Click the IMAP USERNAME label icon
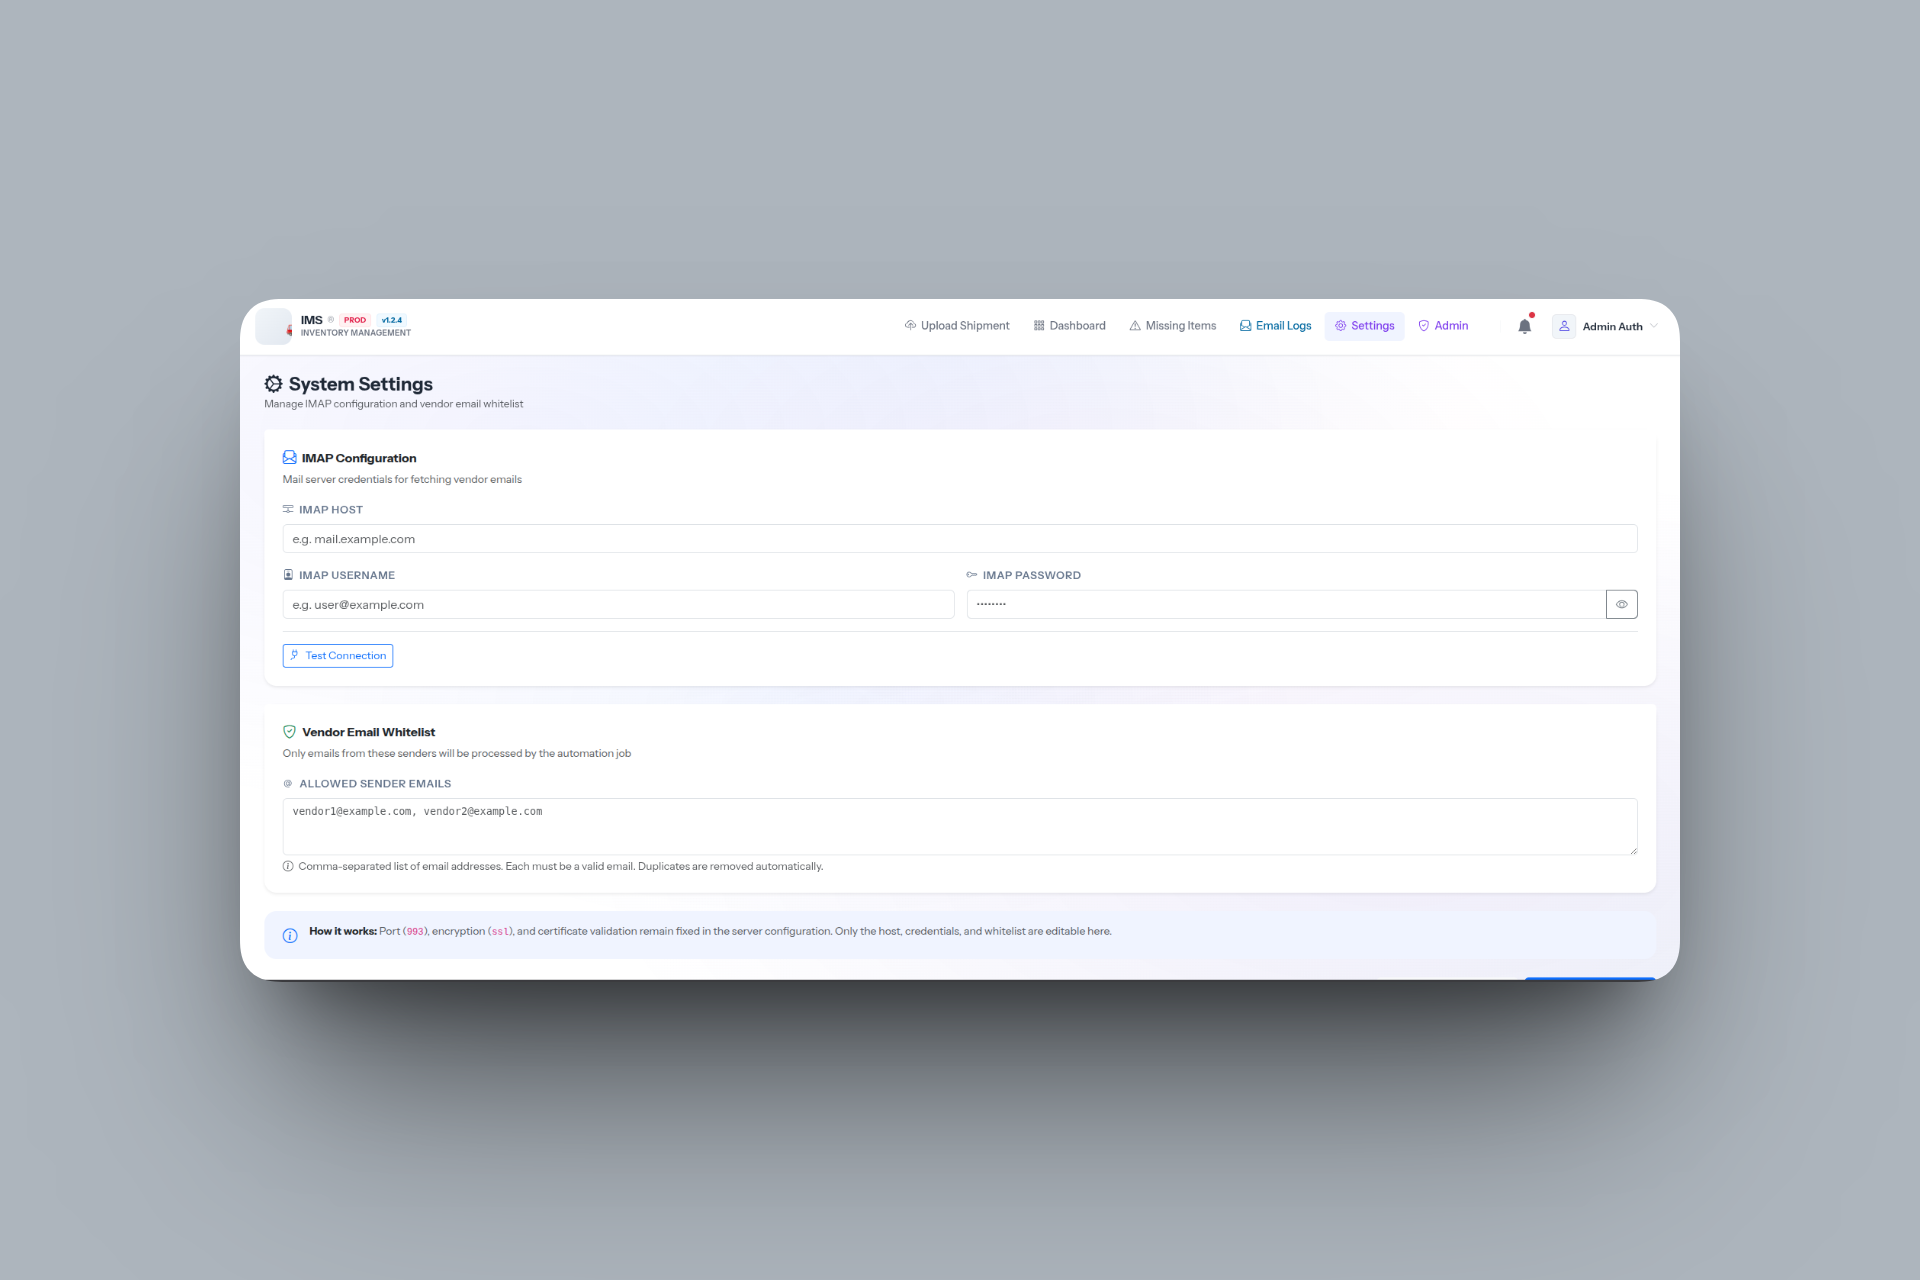 288,576
